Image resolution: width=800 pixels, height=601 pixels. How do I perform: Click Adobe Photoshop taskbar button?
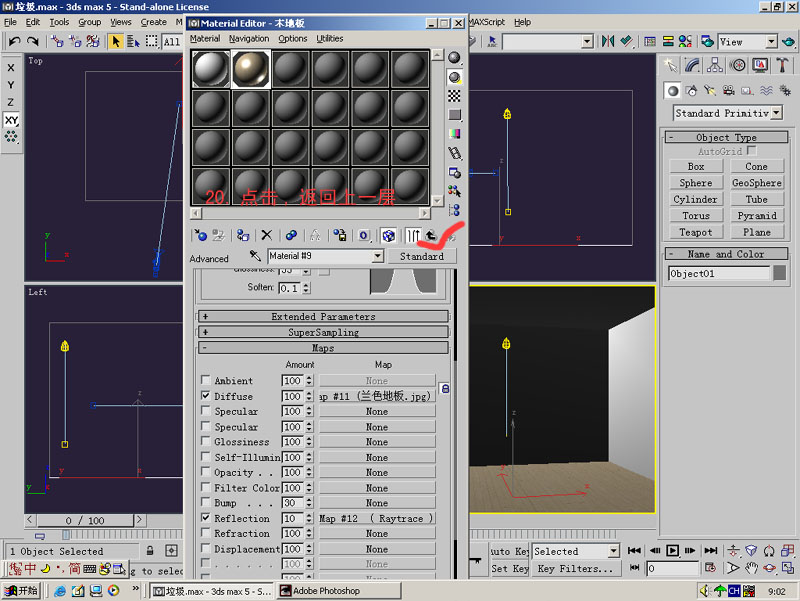(x=339, y=591)
